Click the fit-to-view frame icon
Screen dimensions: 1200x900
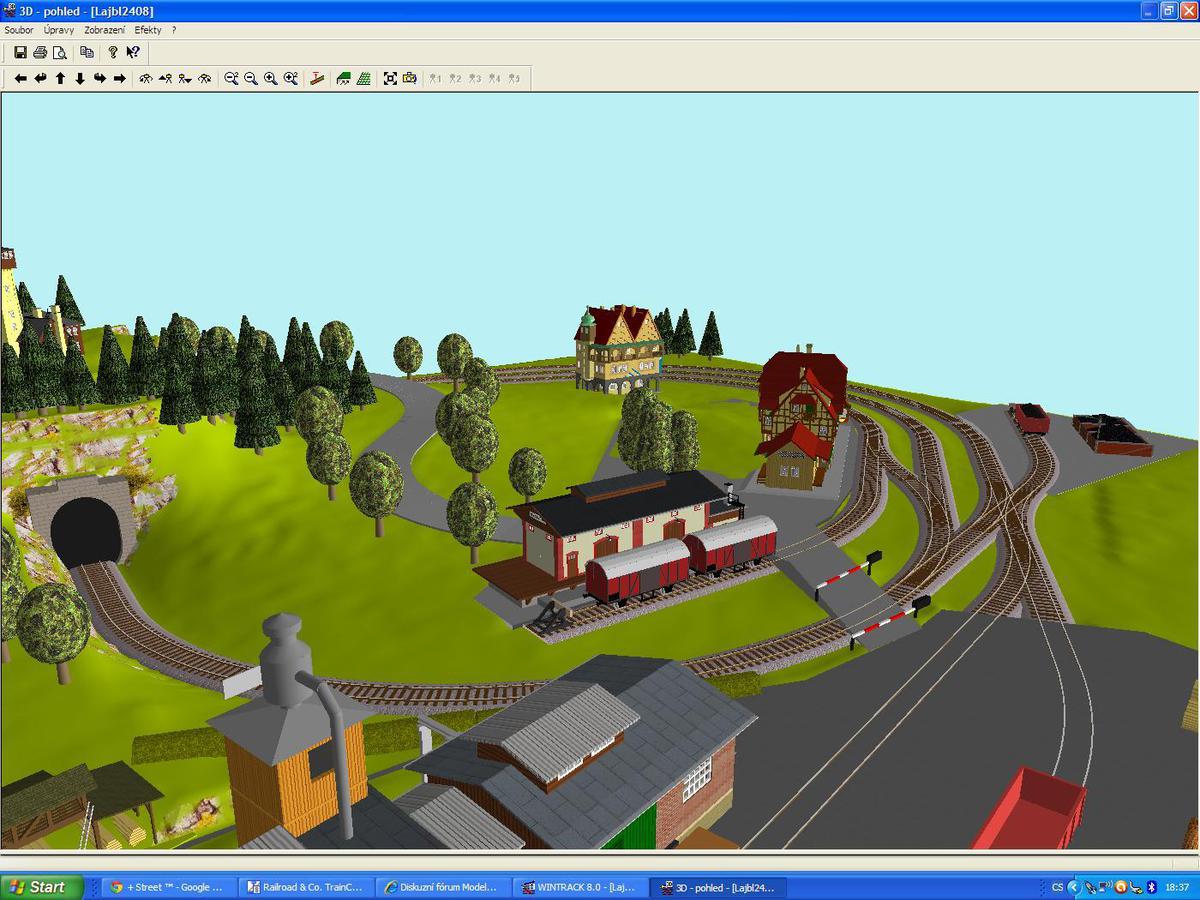tap(390, 78)
